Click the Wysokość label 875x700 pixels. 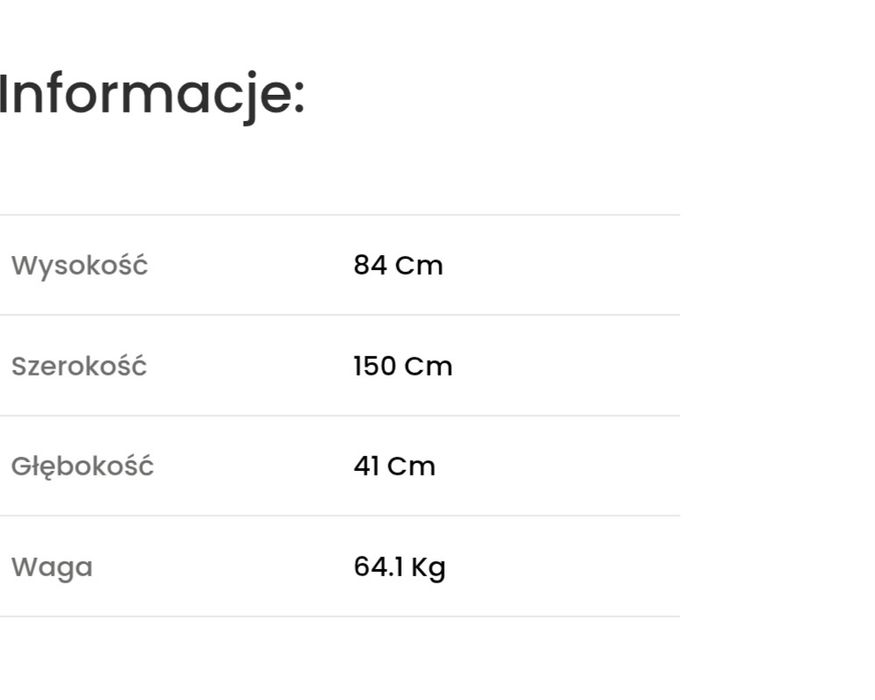(79, 266)
